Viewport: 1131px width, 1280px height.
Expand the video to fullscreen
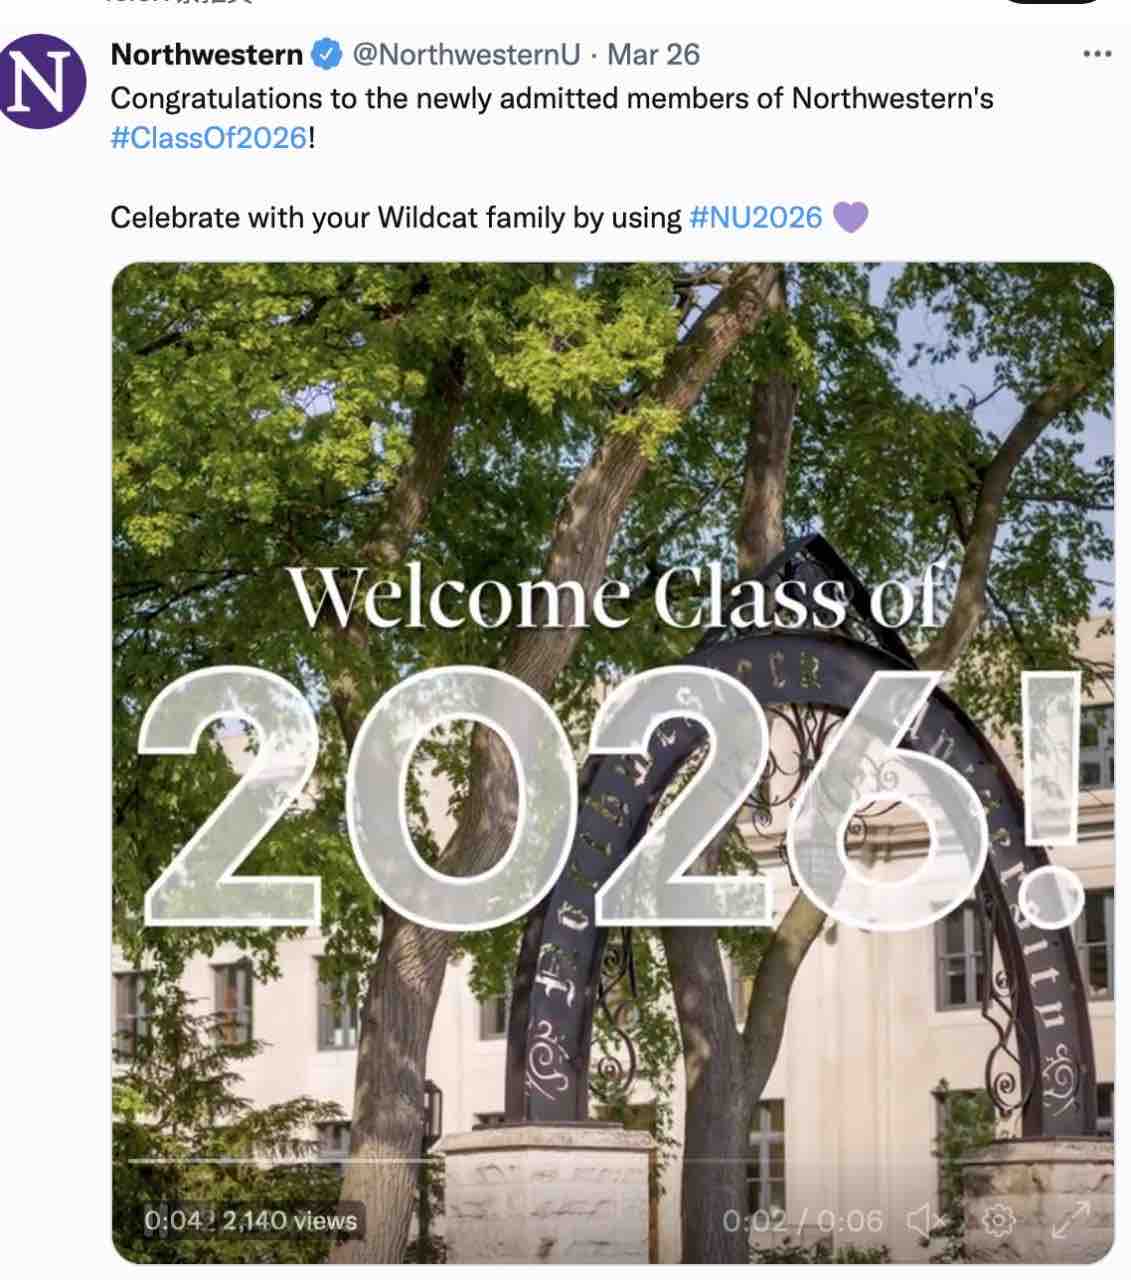click(1069, 1220)
